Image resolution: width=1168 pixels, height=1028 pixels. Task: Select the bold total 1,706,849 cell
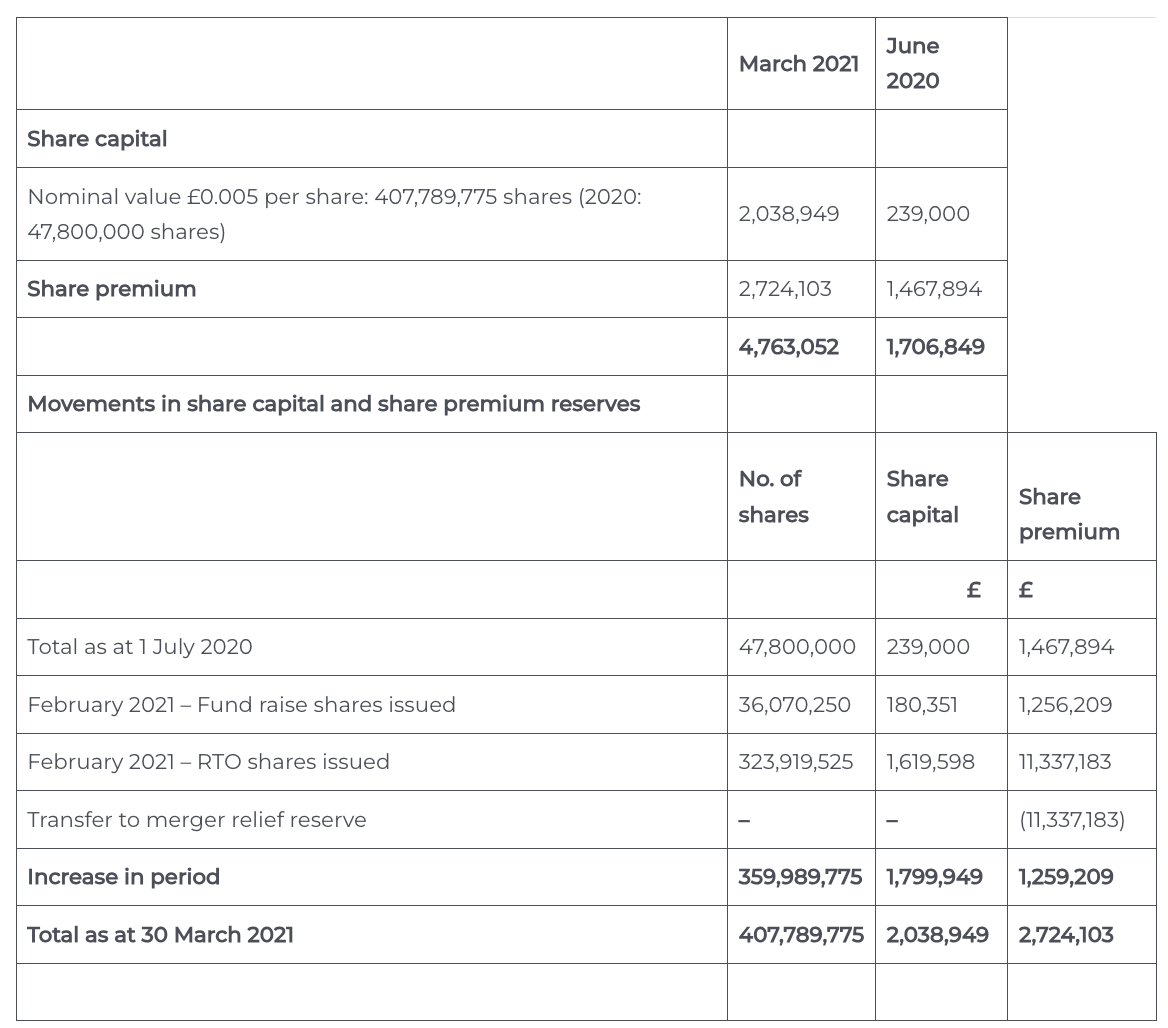tap(935, 347)
